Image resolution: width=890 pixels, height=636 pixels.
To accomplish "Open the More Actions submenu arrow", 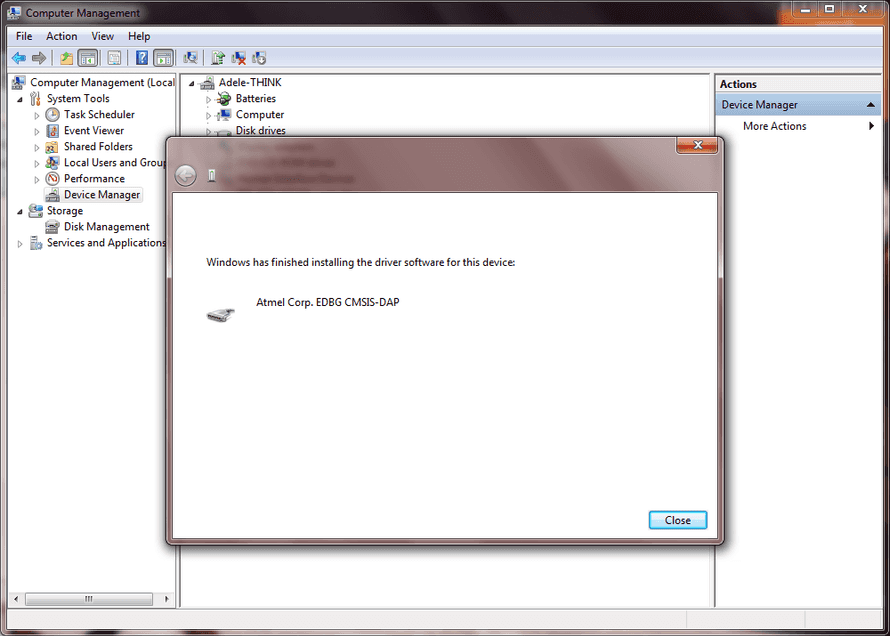I will 872,126.
